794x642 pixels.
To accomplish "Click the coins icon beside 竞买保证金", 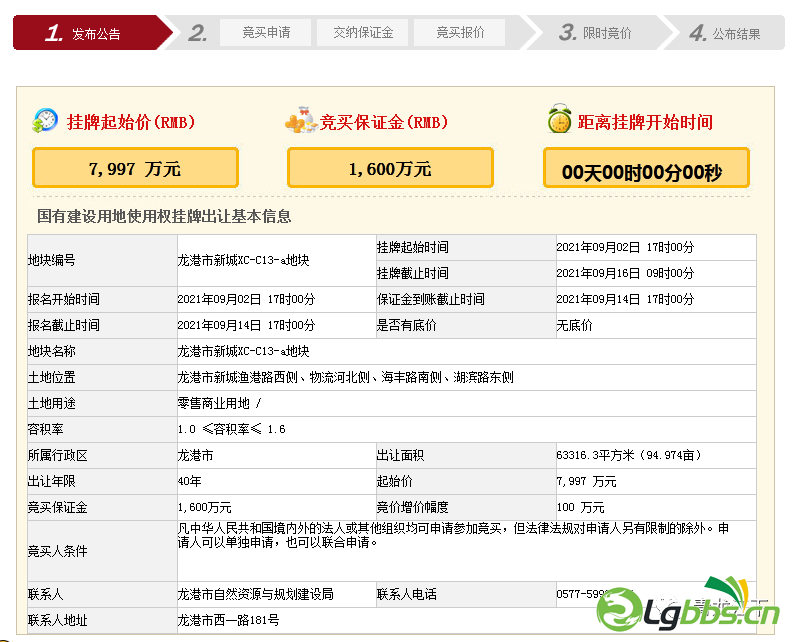I will click(x=301, y=121).
